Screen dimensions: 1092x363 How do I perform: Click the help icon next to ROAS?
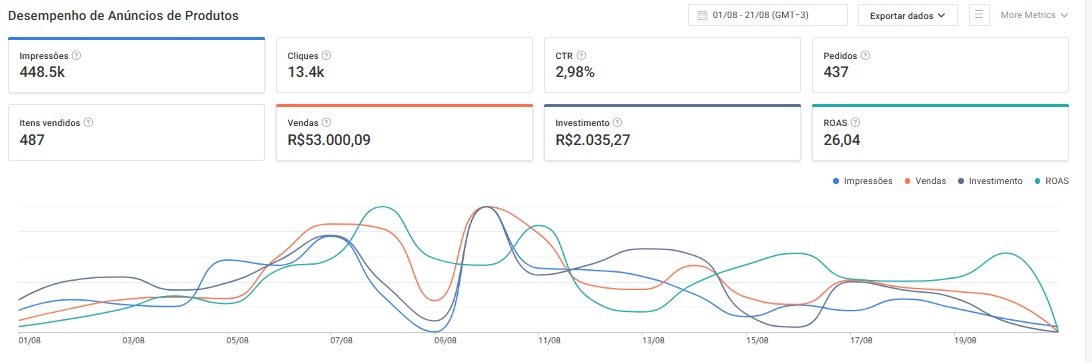click(856, 123)
